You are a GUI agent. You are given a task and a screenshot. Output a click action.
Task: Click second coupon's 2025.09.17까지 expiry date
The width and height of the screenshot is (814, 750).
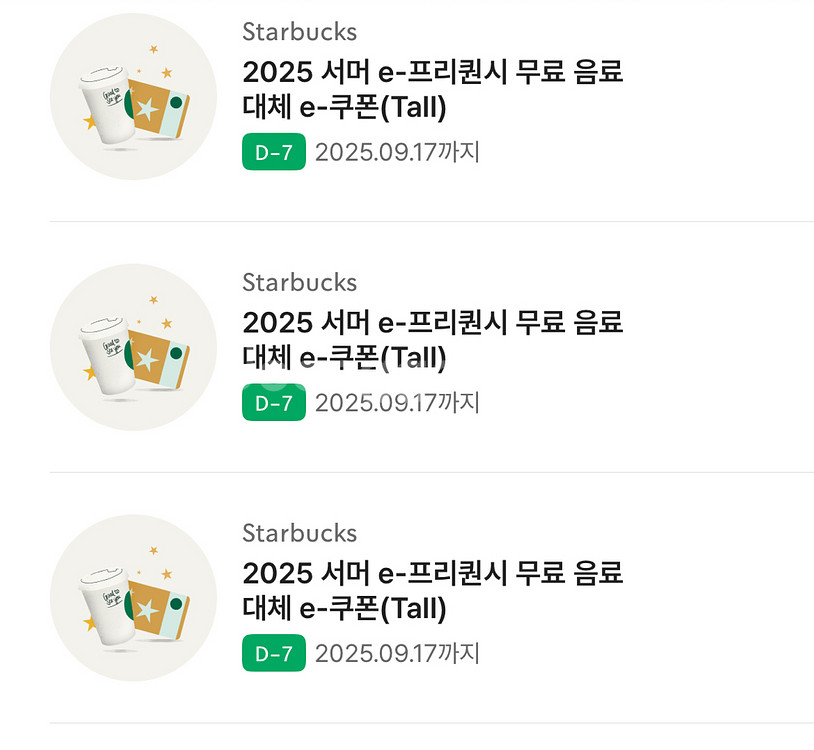tap(397, 403)
